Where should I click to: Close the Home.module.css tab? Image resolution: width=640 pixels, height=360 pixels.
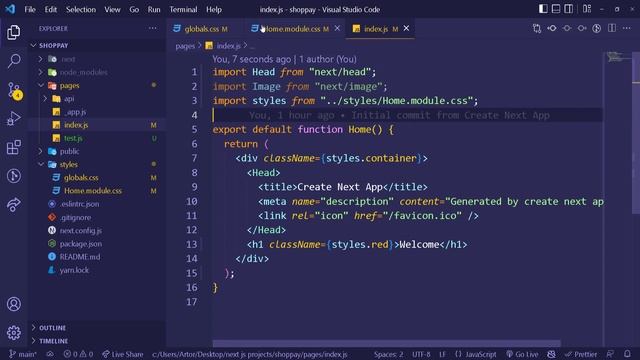[x=337, y=28]
